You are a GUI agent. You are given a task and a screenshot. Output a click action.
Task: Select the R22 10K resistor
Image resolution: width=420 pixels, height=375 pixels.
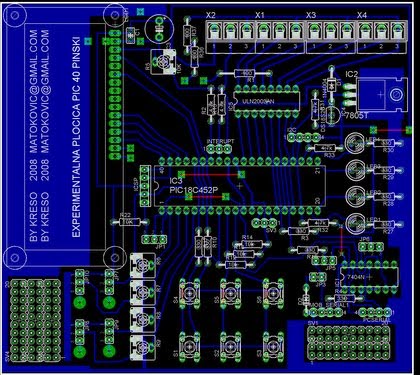129,222
